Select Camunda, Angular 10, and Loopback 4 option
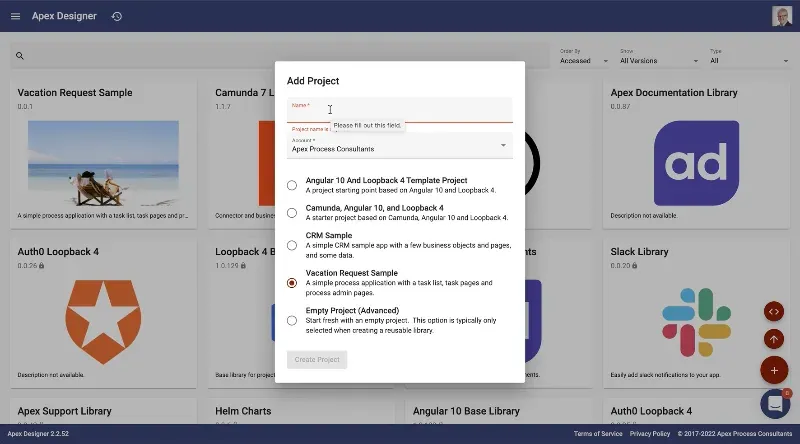This screenshot has width=800, height=444. click(x=291, y=213)
